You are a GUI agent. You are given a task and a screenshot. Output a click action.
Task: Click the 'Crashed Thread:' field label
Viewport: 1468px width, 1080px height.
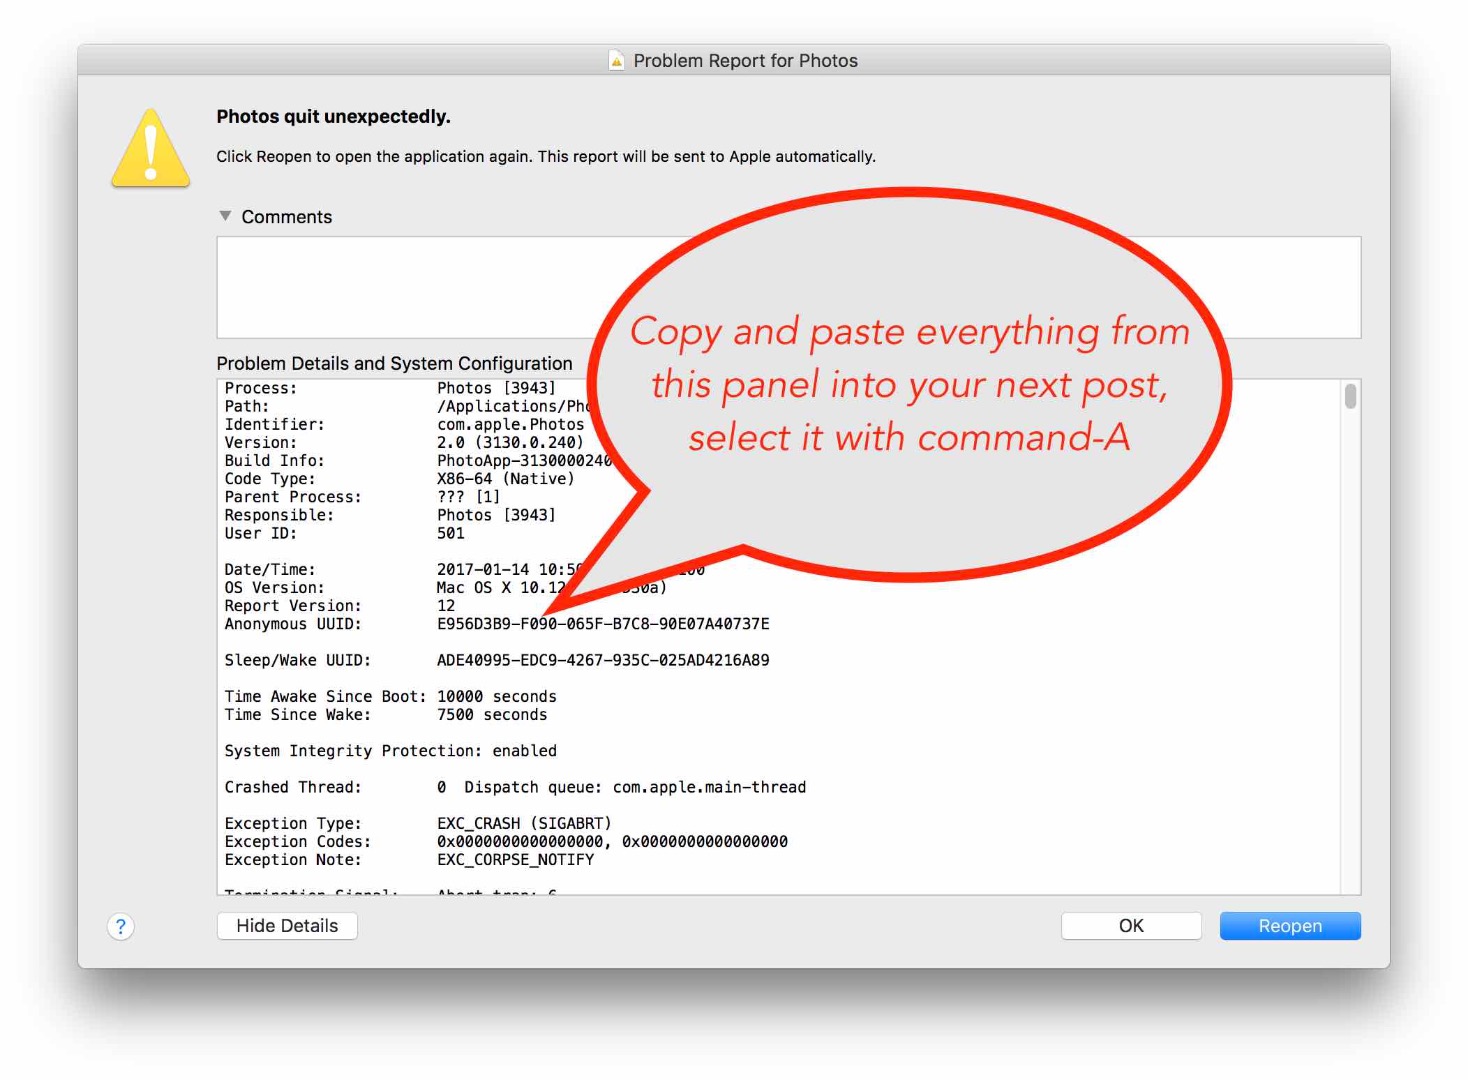click(292, 787)
